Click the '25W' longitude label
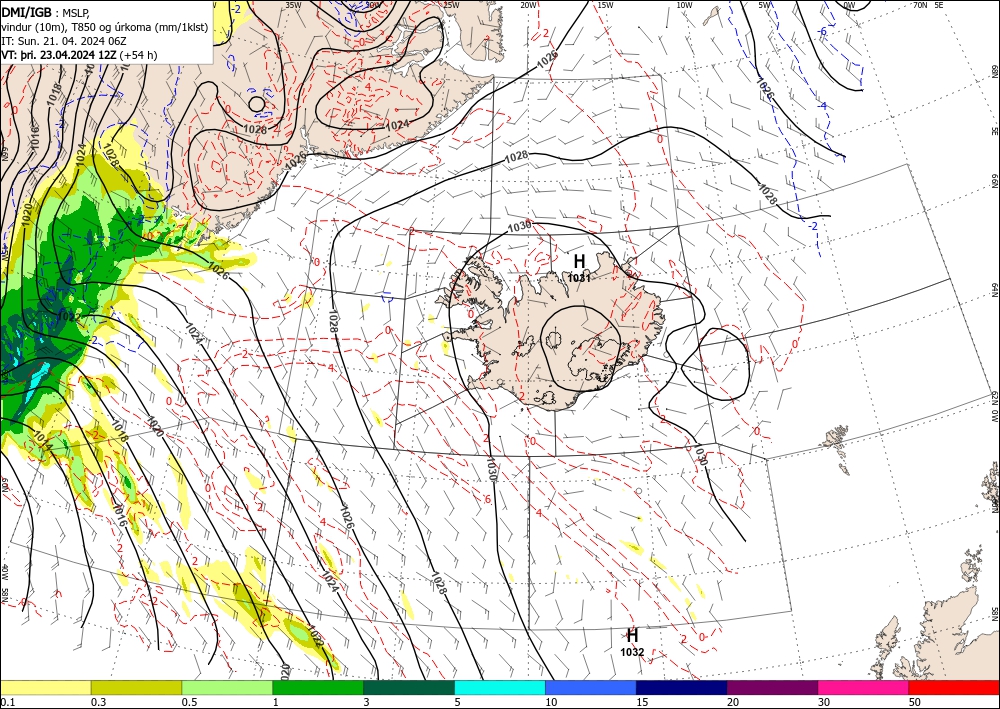Image resolution: width=1000 pixels, height=709 pixels. coord(451,4)
